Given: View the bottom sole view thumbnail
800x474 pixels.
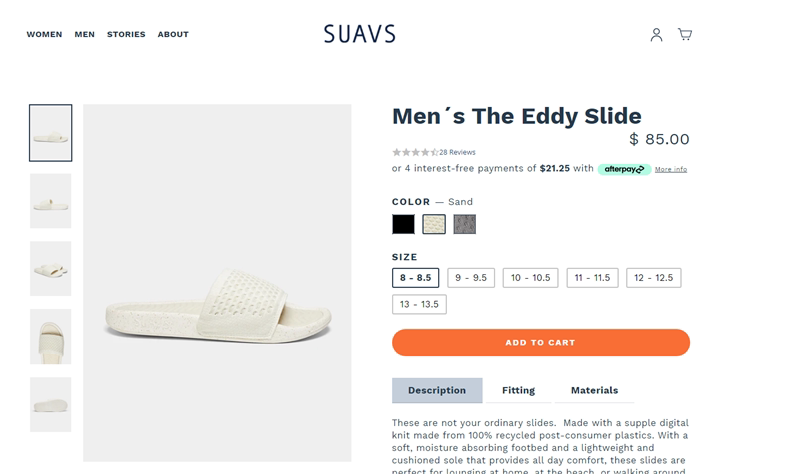Looking at the screenshot, I should (x=50, y=404).
